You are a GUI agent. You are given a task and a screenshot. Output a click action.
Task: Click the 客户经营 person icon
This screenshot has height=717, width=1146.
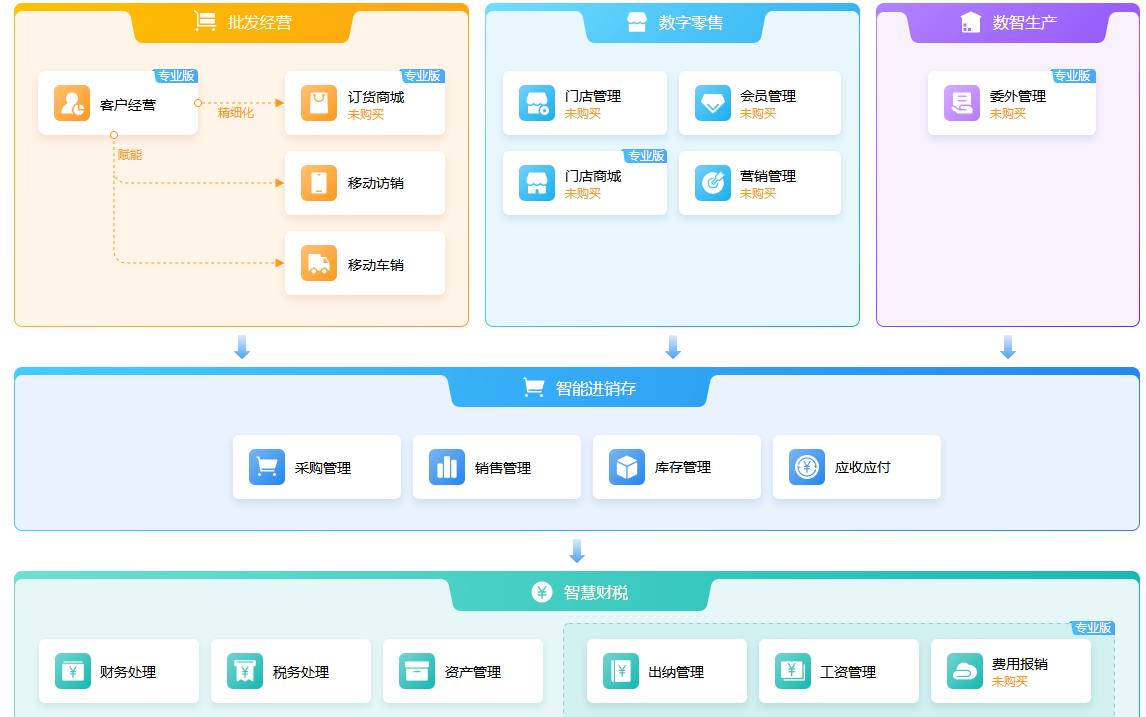[x=72, y=103]
